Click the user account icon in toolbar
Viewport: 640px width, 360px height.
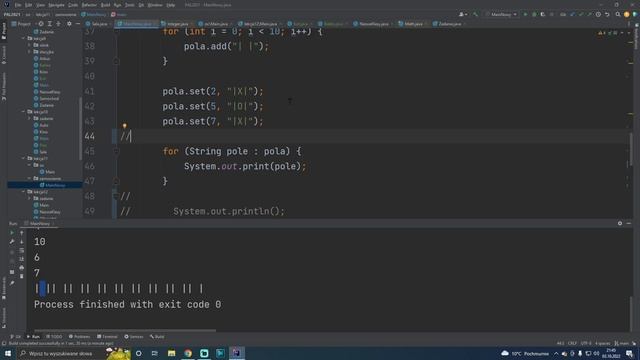pyautogui.click(x=462, y=14)
